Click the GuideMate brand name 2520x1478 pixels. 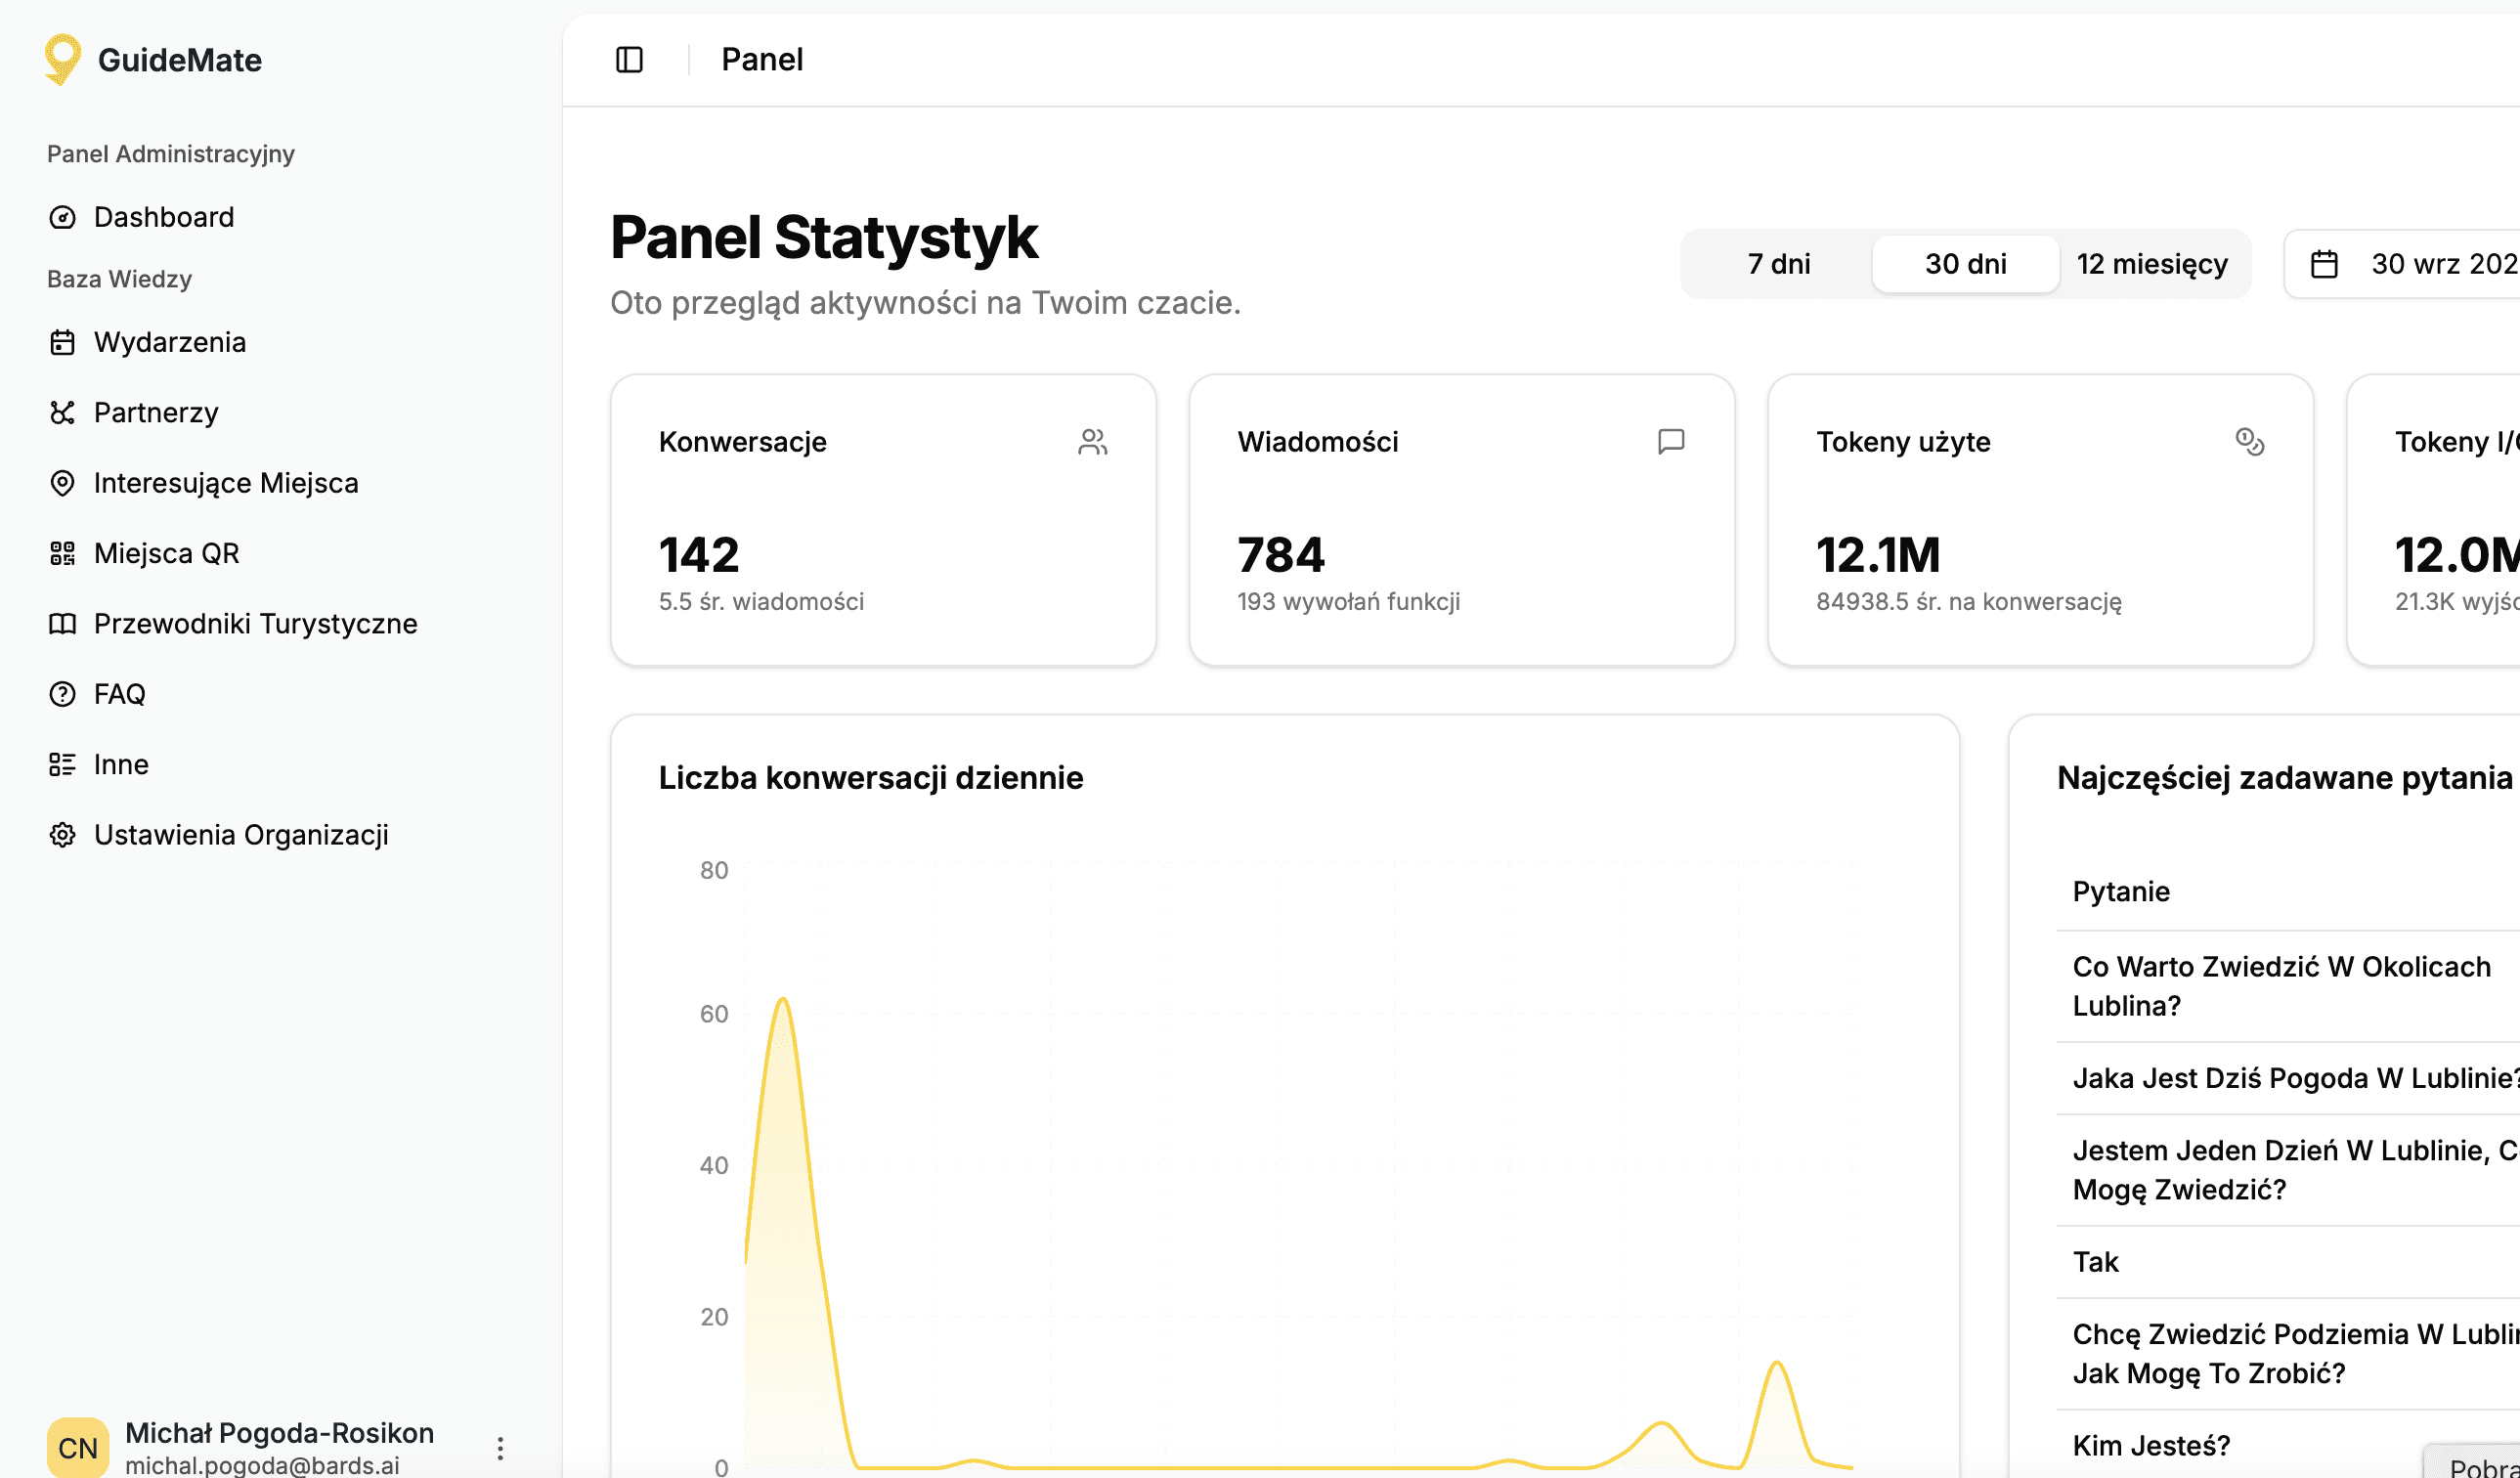[180, 60]
